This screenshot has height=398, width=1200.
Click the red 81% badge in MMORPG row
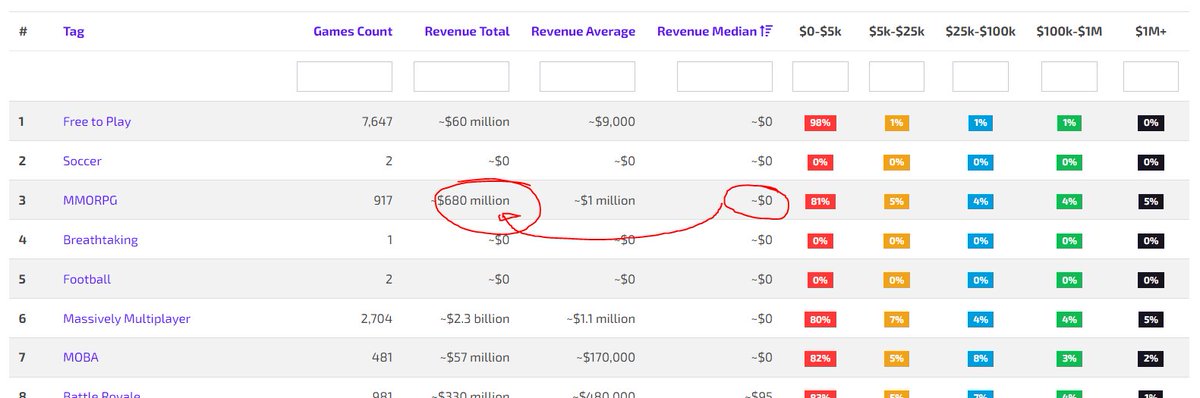click(820, 201)
